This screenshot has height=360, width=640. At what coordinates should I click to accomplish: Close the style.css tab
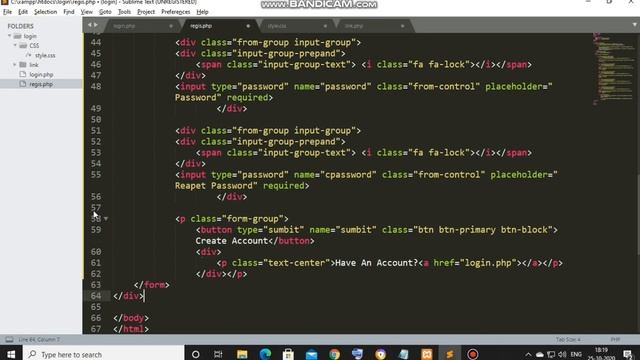pos(325,26)
